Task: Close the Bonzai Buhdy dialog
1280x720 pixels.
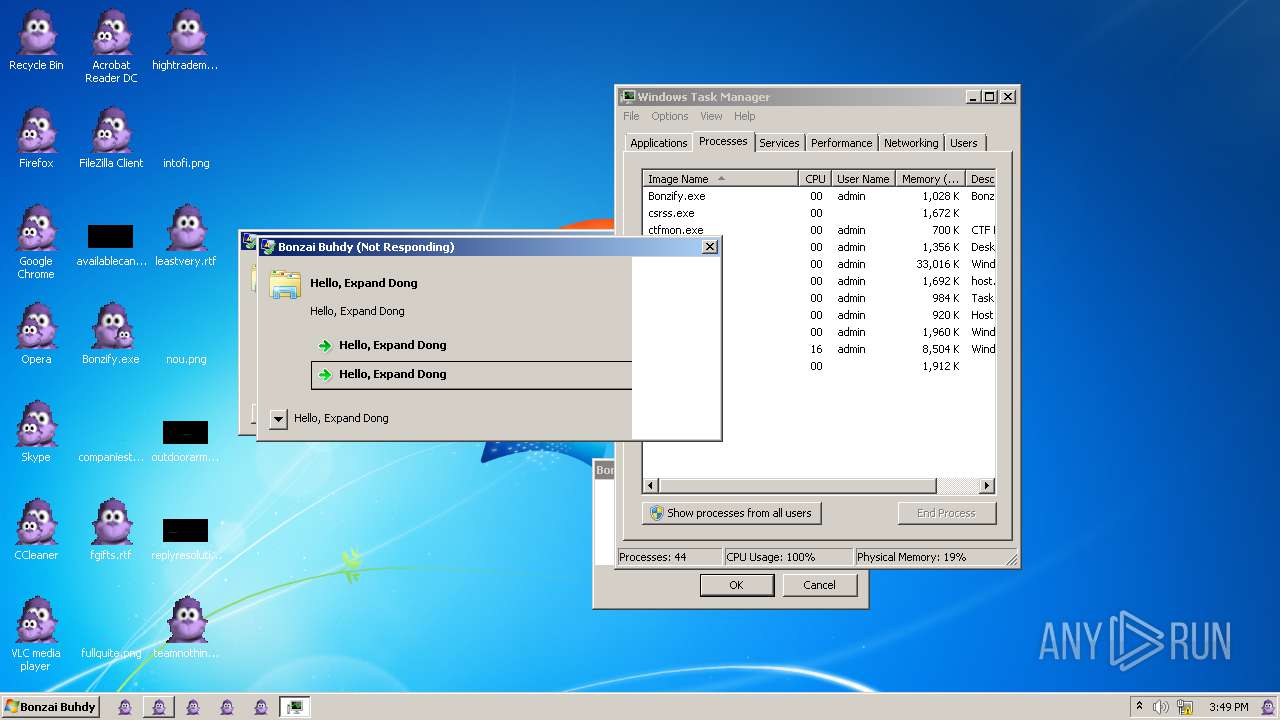Action: 709,247
